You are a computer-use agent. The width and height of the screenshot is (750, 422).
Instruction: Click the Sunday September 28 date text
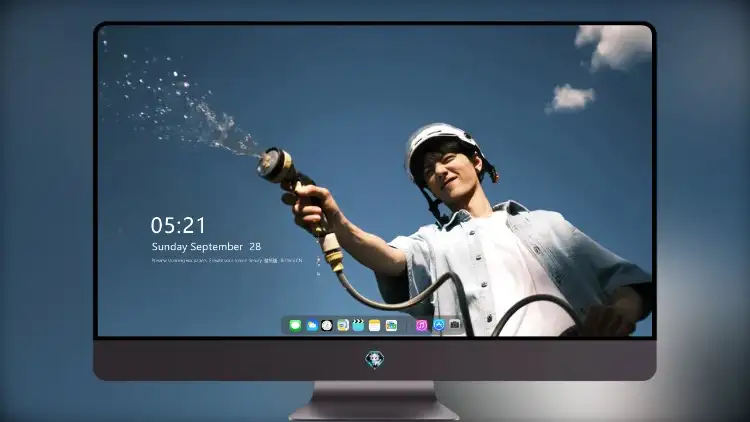tap(206, 246)
